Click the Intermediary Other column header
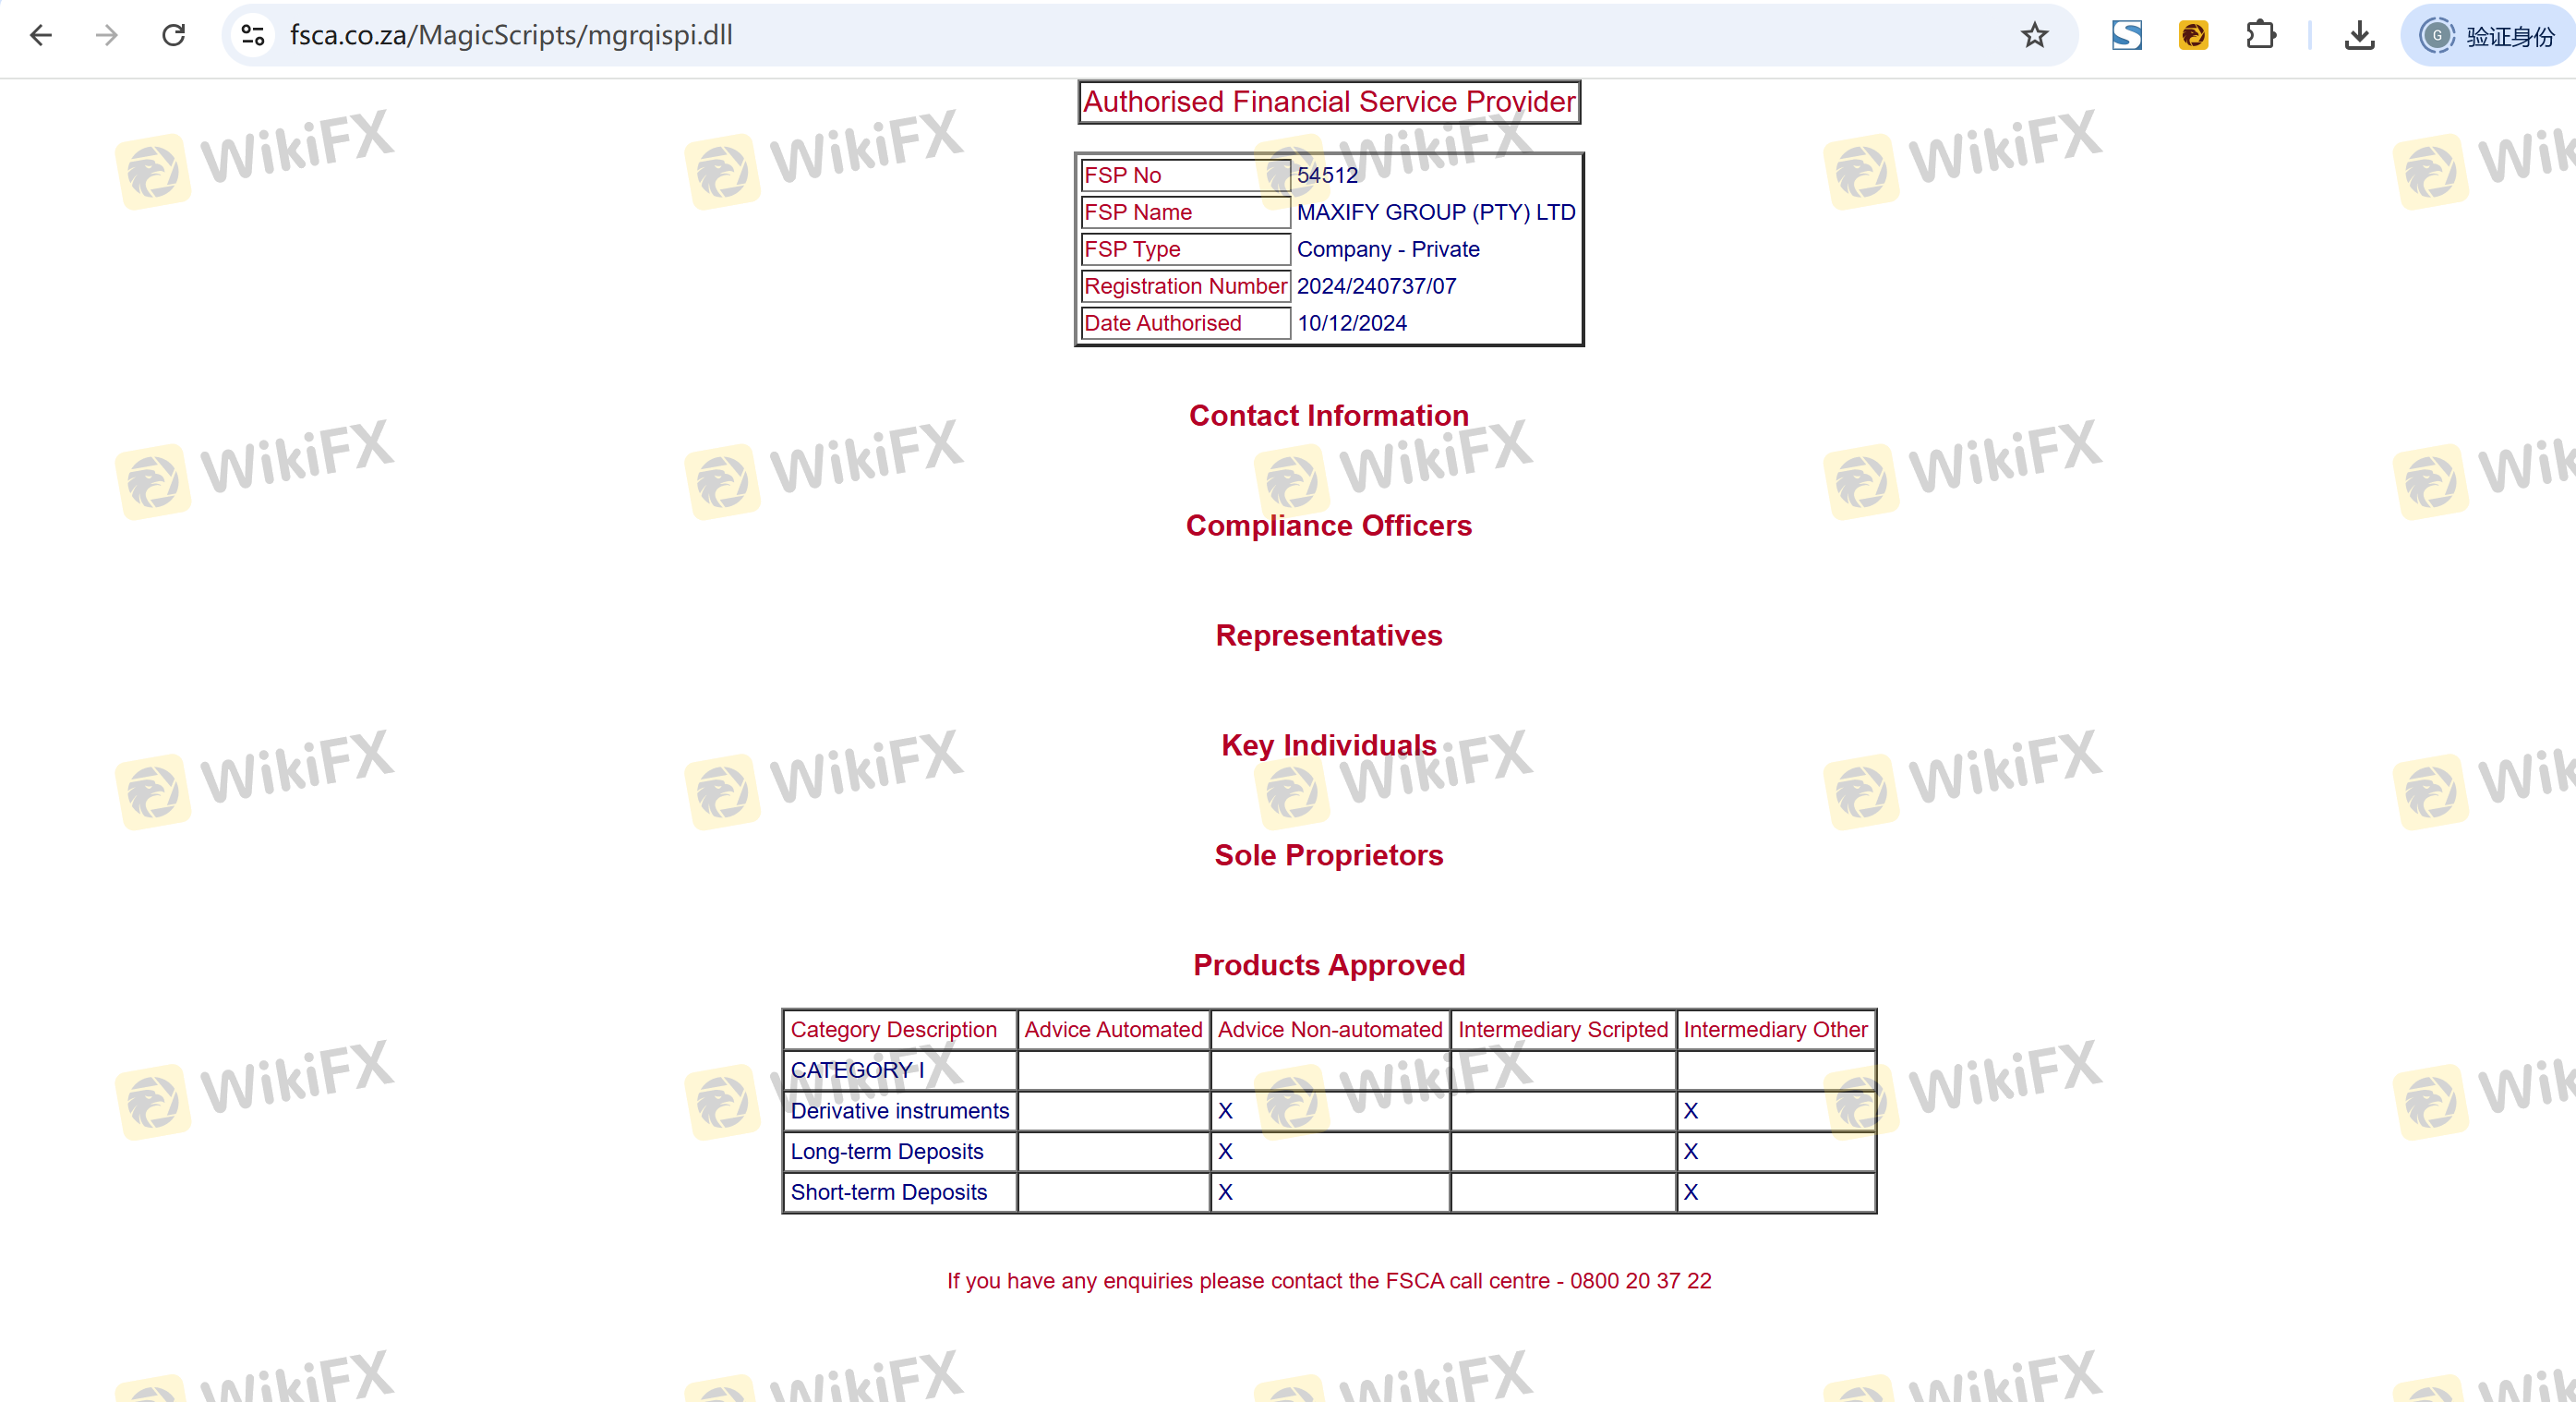This screenshot has width=2576, height=1402. click(1774, 1030)
